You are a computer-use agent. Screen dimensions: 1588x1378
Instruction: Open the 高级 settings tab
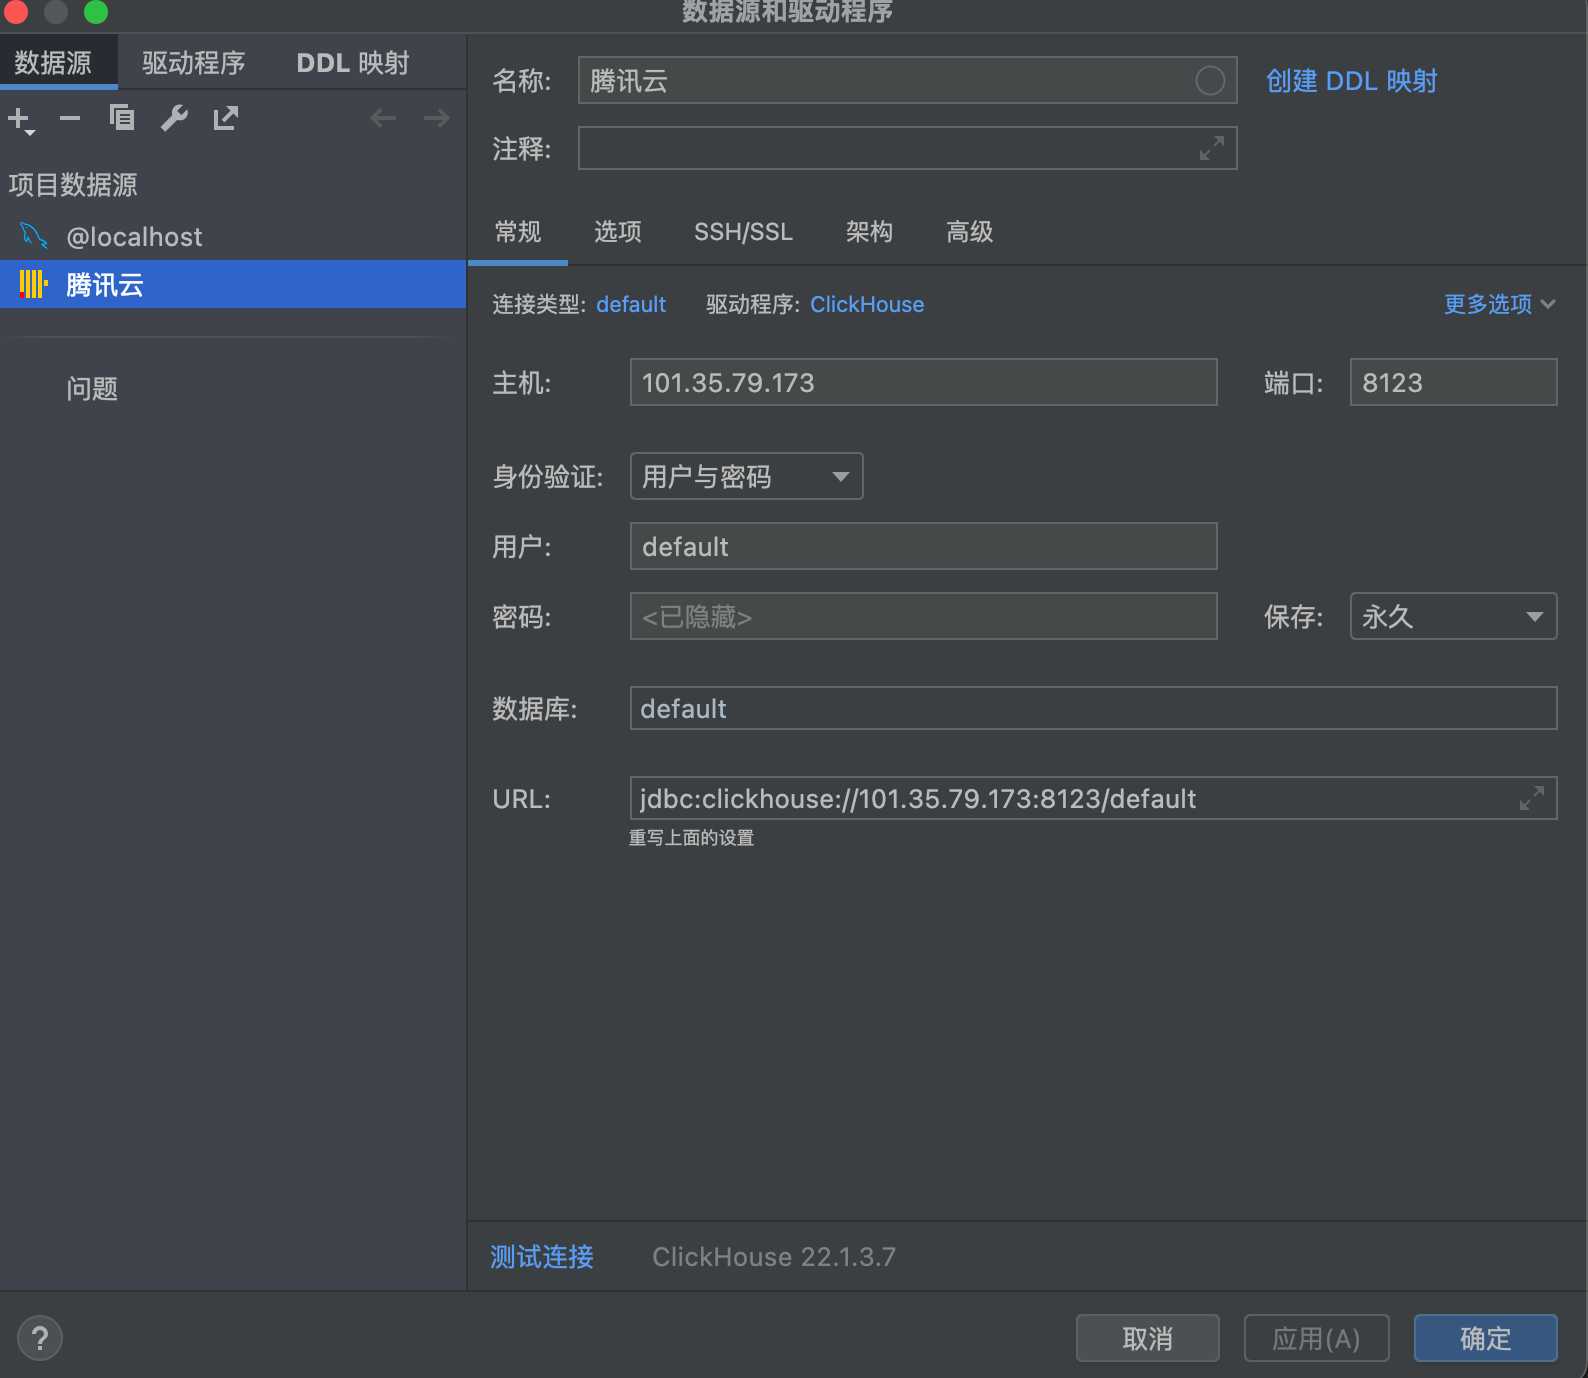tap(969, 232)
